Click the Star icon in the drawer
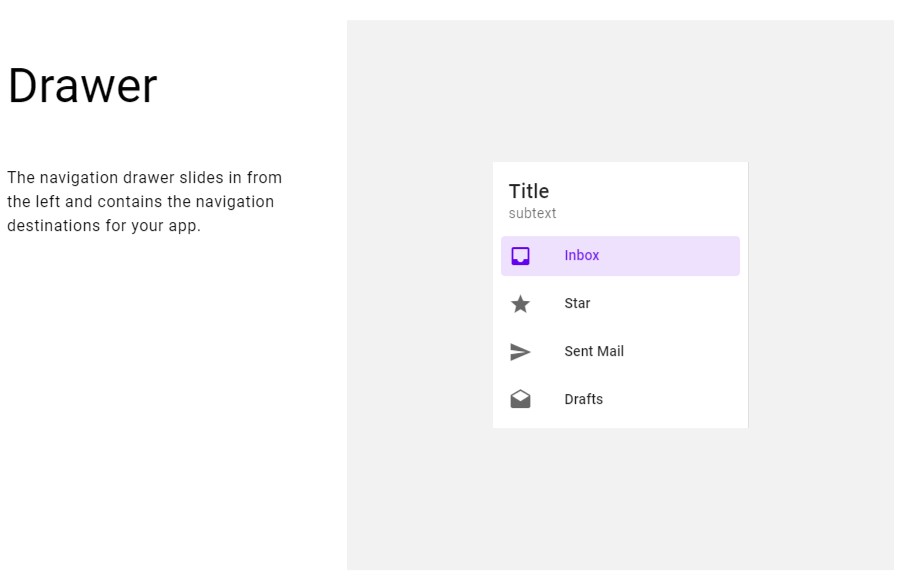Image resolution: width=902 pixels, height=579 pixels. click(520, 304)
